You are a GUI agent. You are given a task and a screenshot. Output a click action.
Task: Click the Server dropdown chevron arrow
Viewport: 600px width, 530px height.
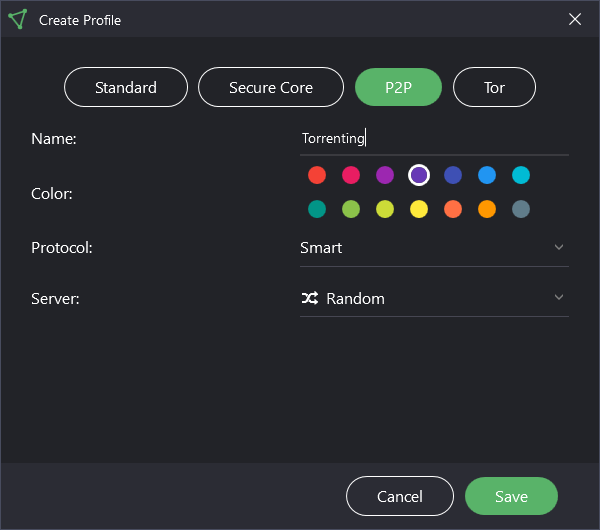[559, 297]
